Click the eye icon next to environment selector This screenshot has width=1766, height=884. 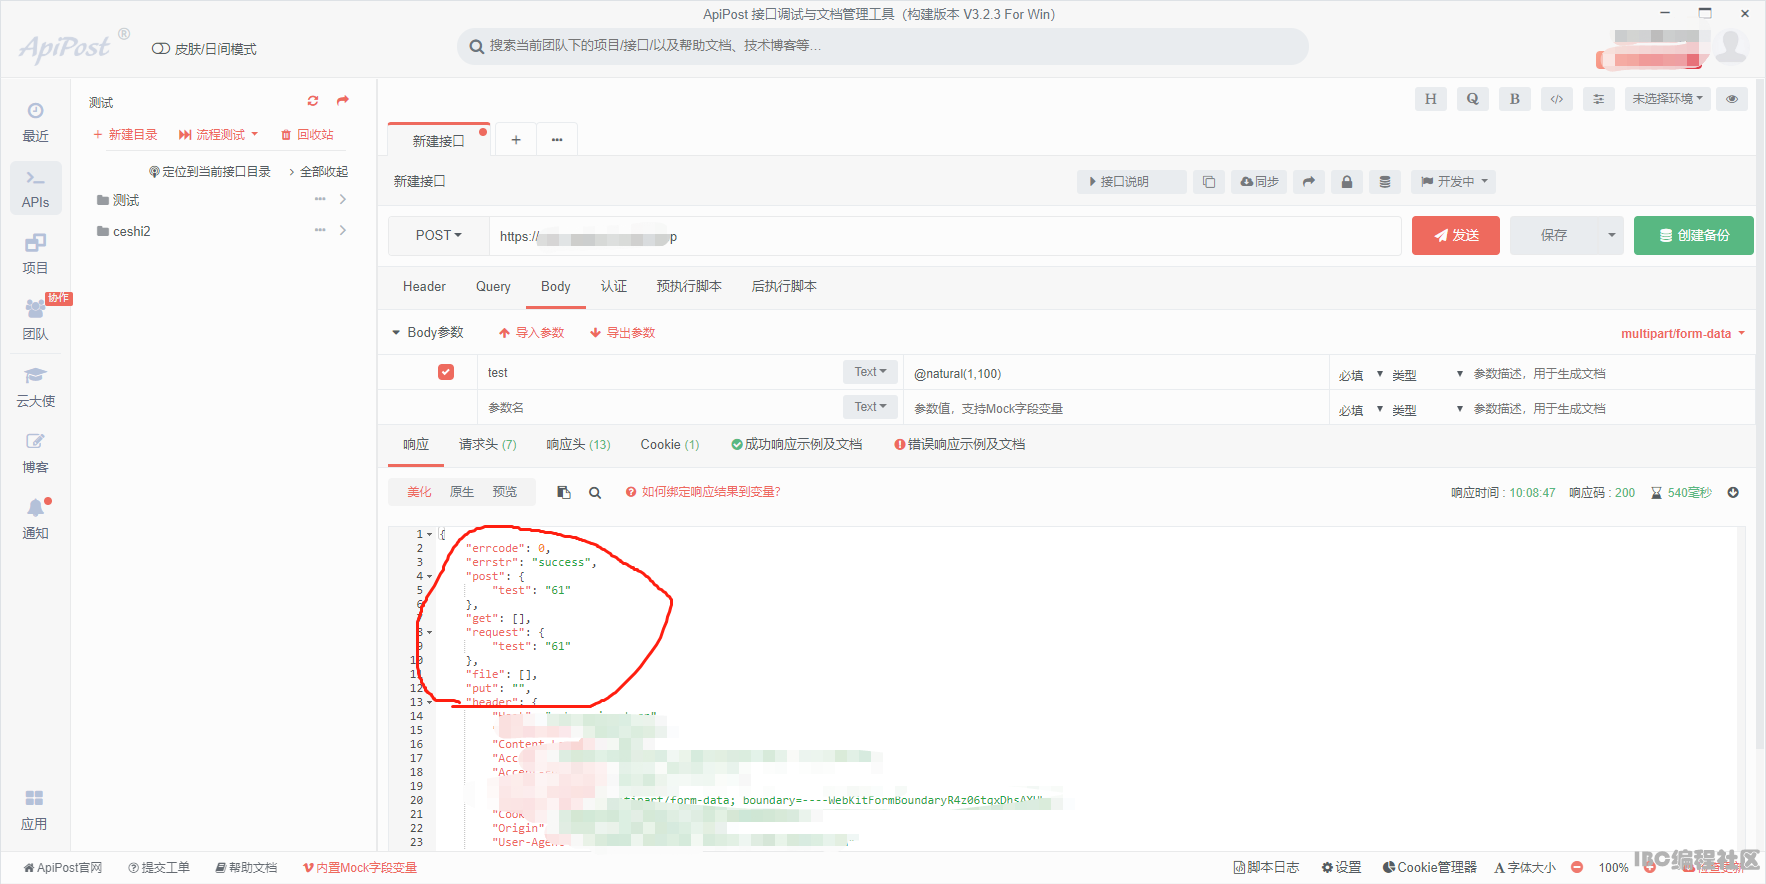(1732, 99)
